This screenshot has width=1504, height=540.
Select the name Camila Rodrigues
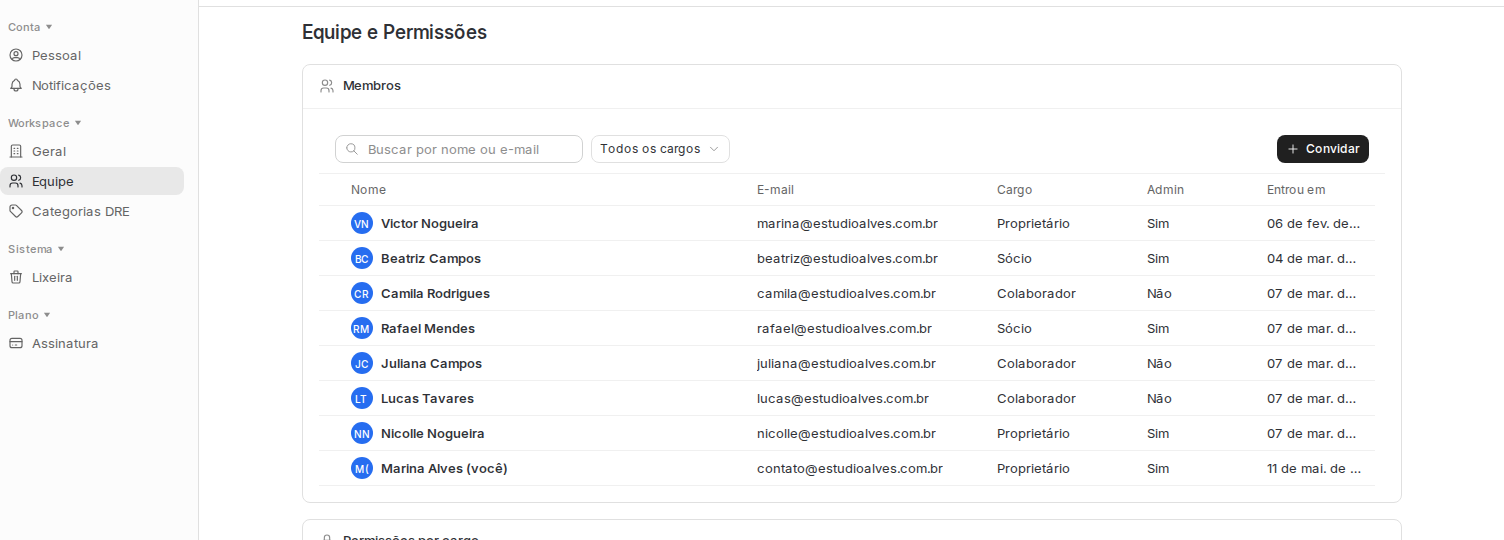[435, 293]
